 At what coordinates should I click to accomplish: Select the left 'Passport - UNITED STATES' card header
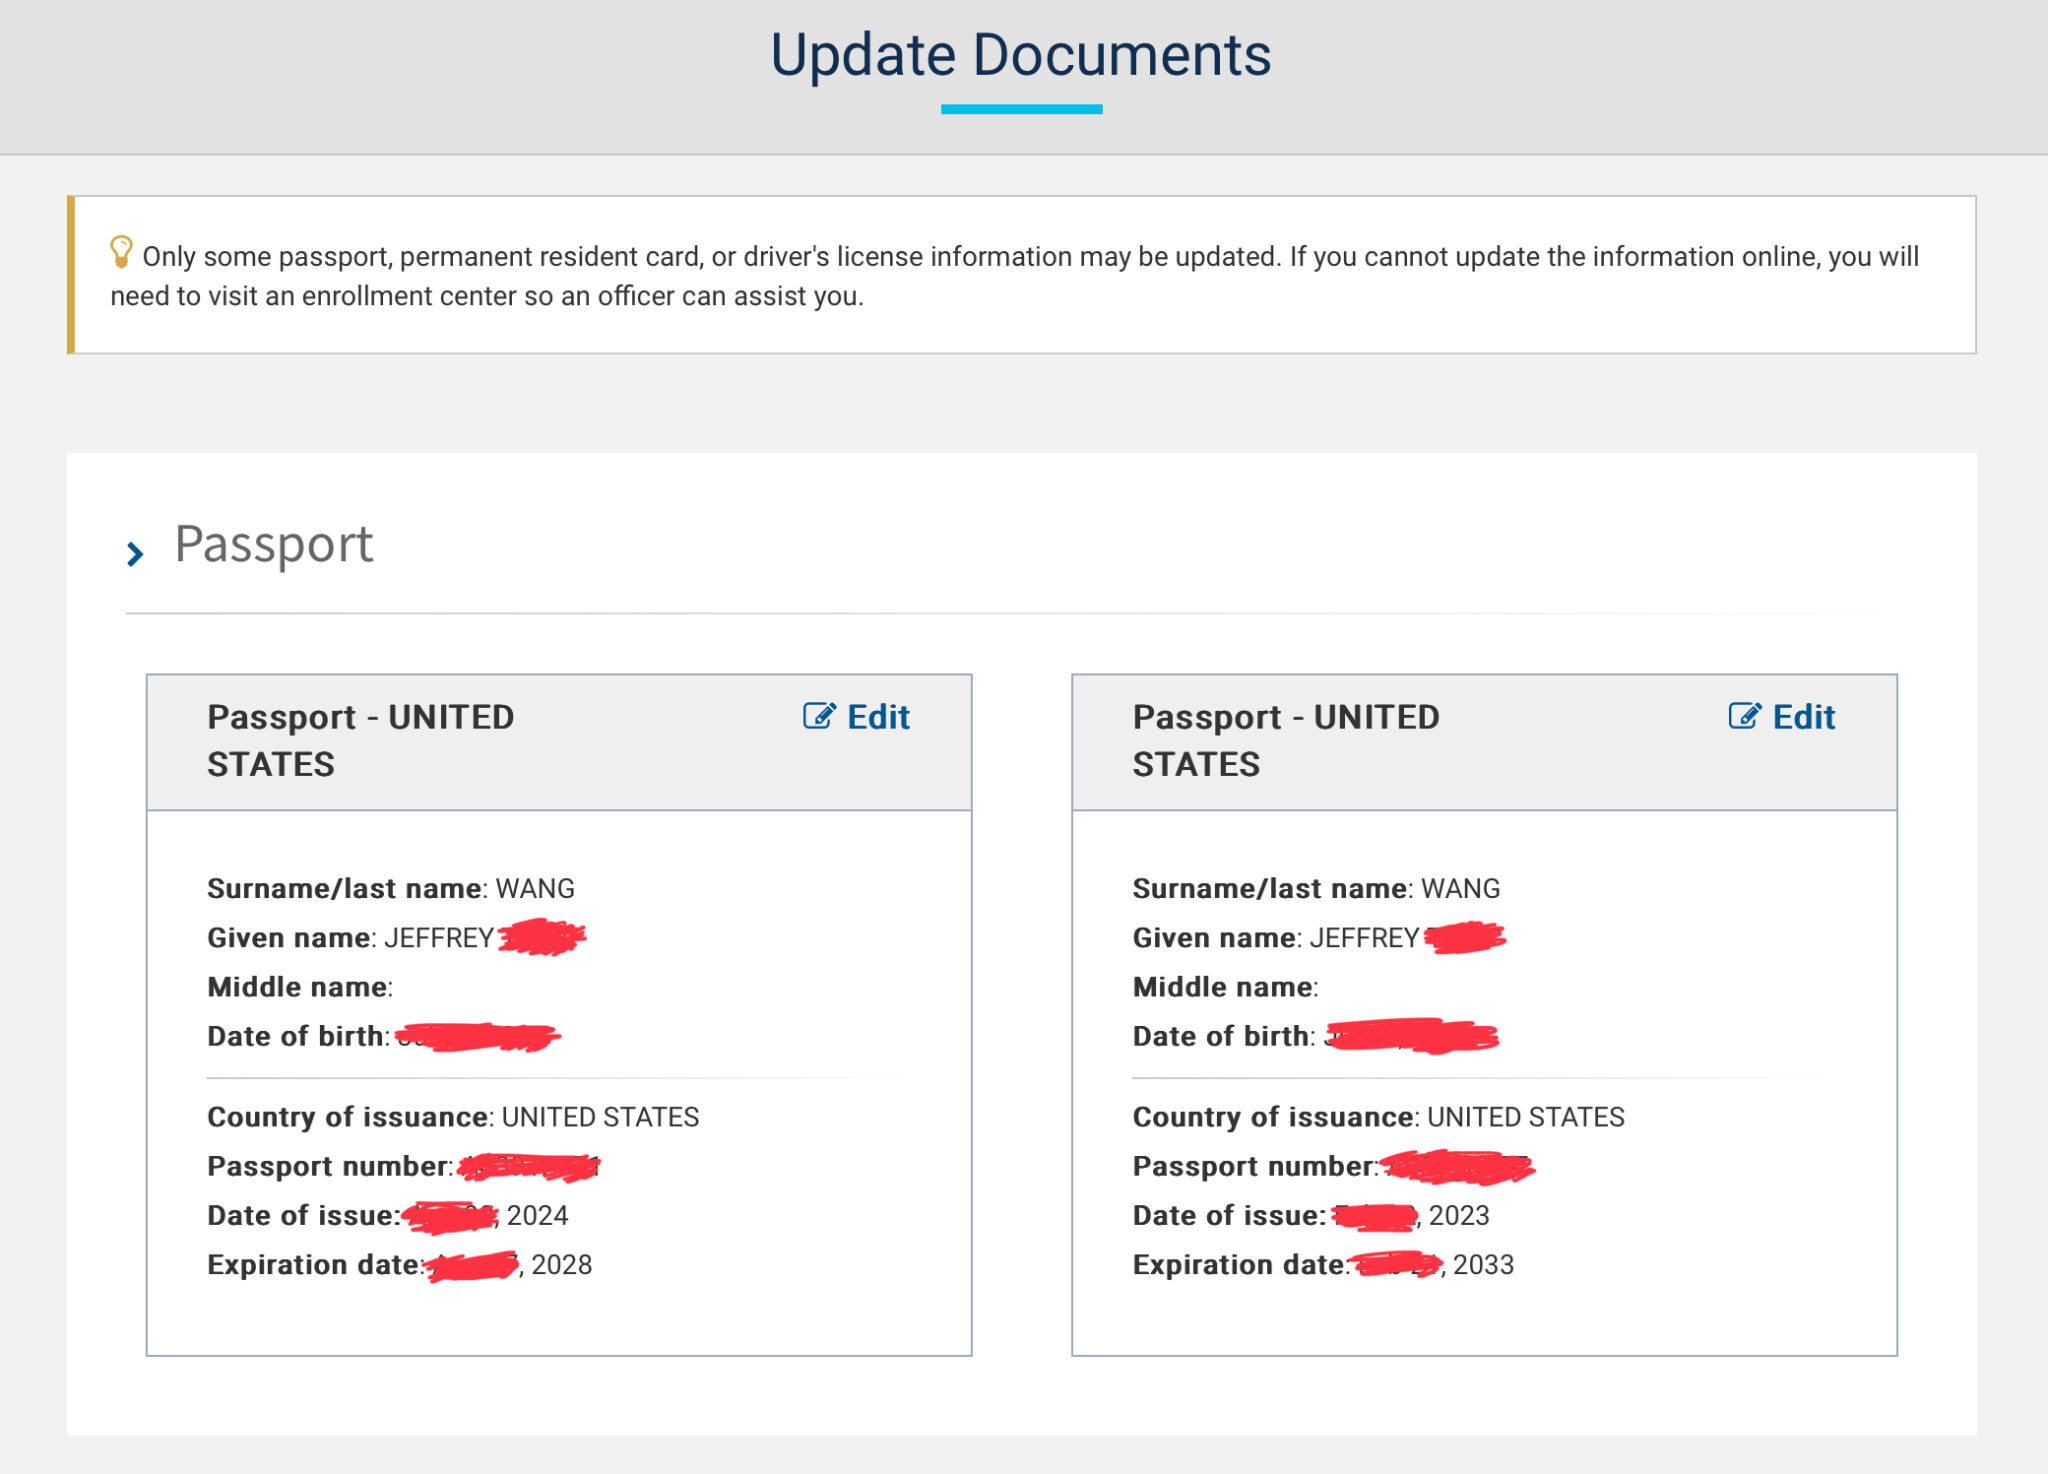(x=360, y=740)
